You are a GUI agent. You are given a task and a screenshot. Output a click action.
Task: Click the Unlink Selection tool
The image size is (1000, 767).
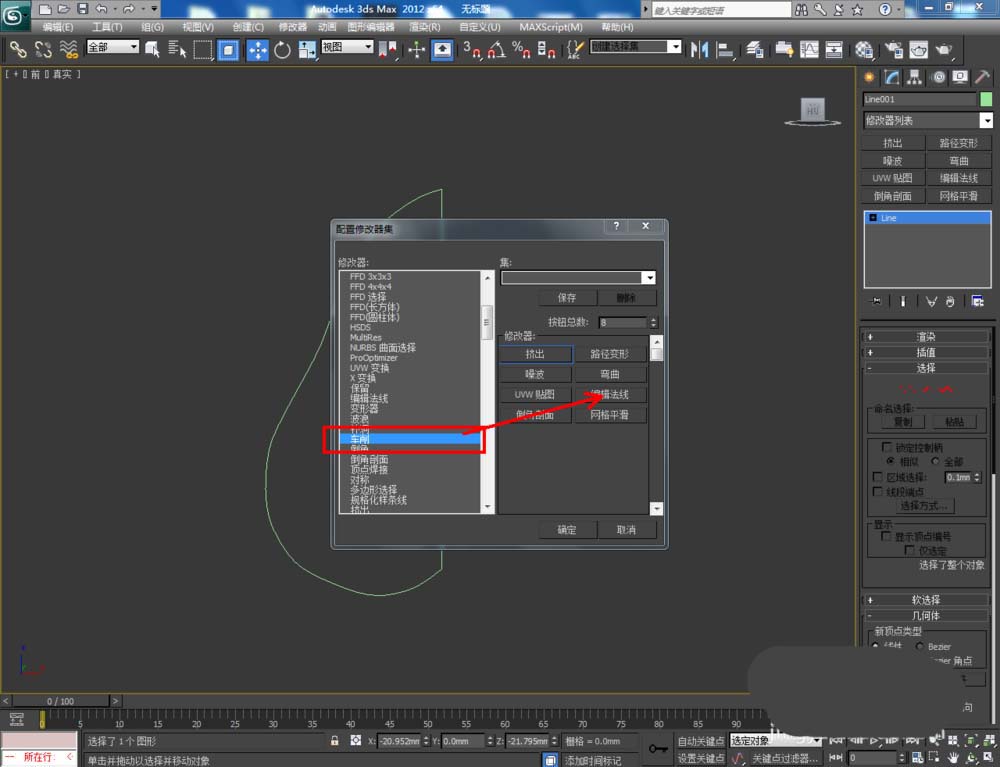pyautogui.click(x=43, y=49)
